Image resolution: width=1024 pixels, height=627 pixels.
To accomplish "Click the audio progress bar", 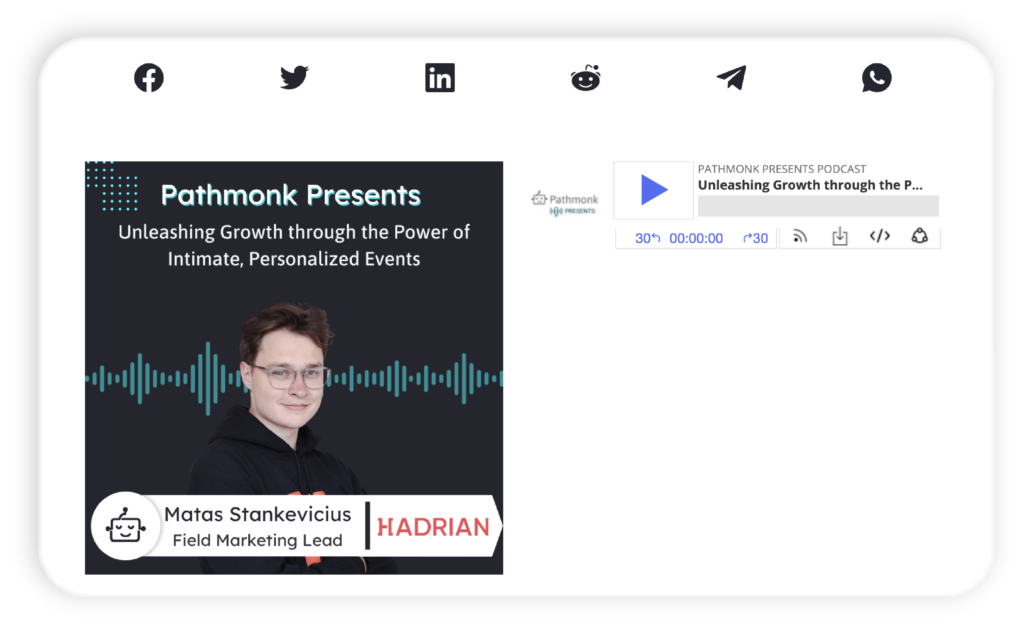I will (818, 206).
